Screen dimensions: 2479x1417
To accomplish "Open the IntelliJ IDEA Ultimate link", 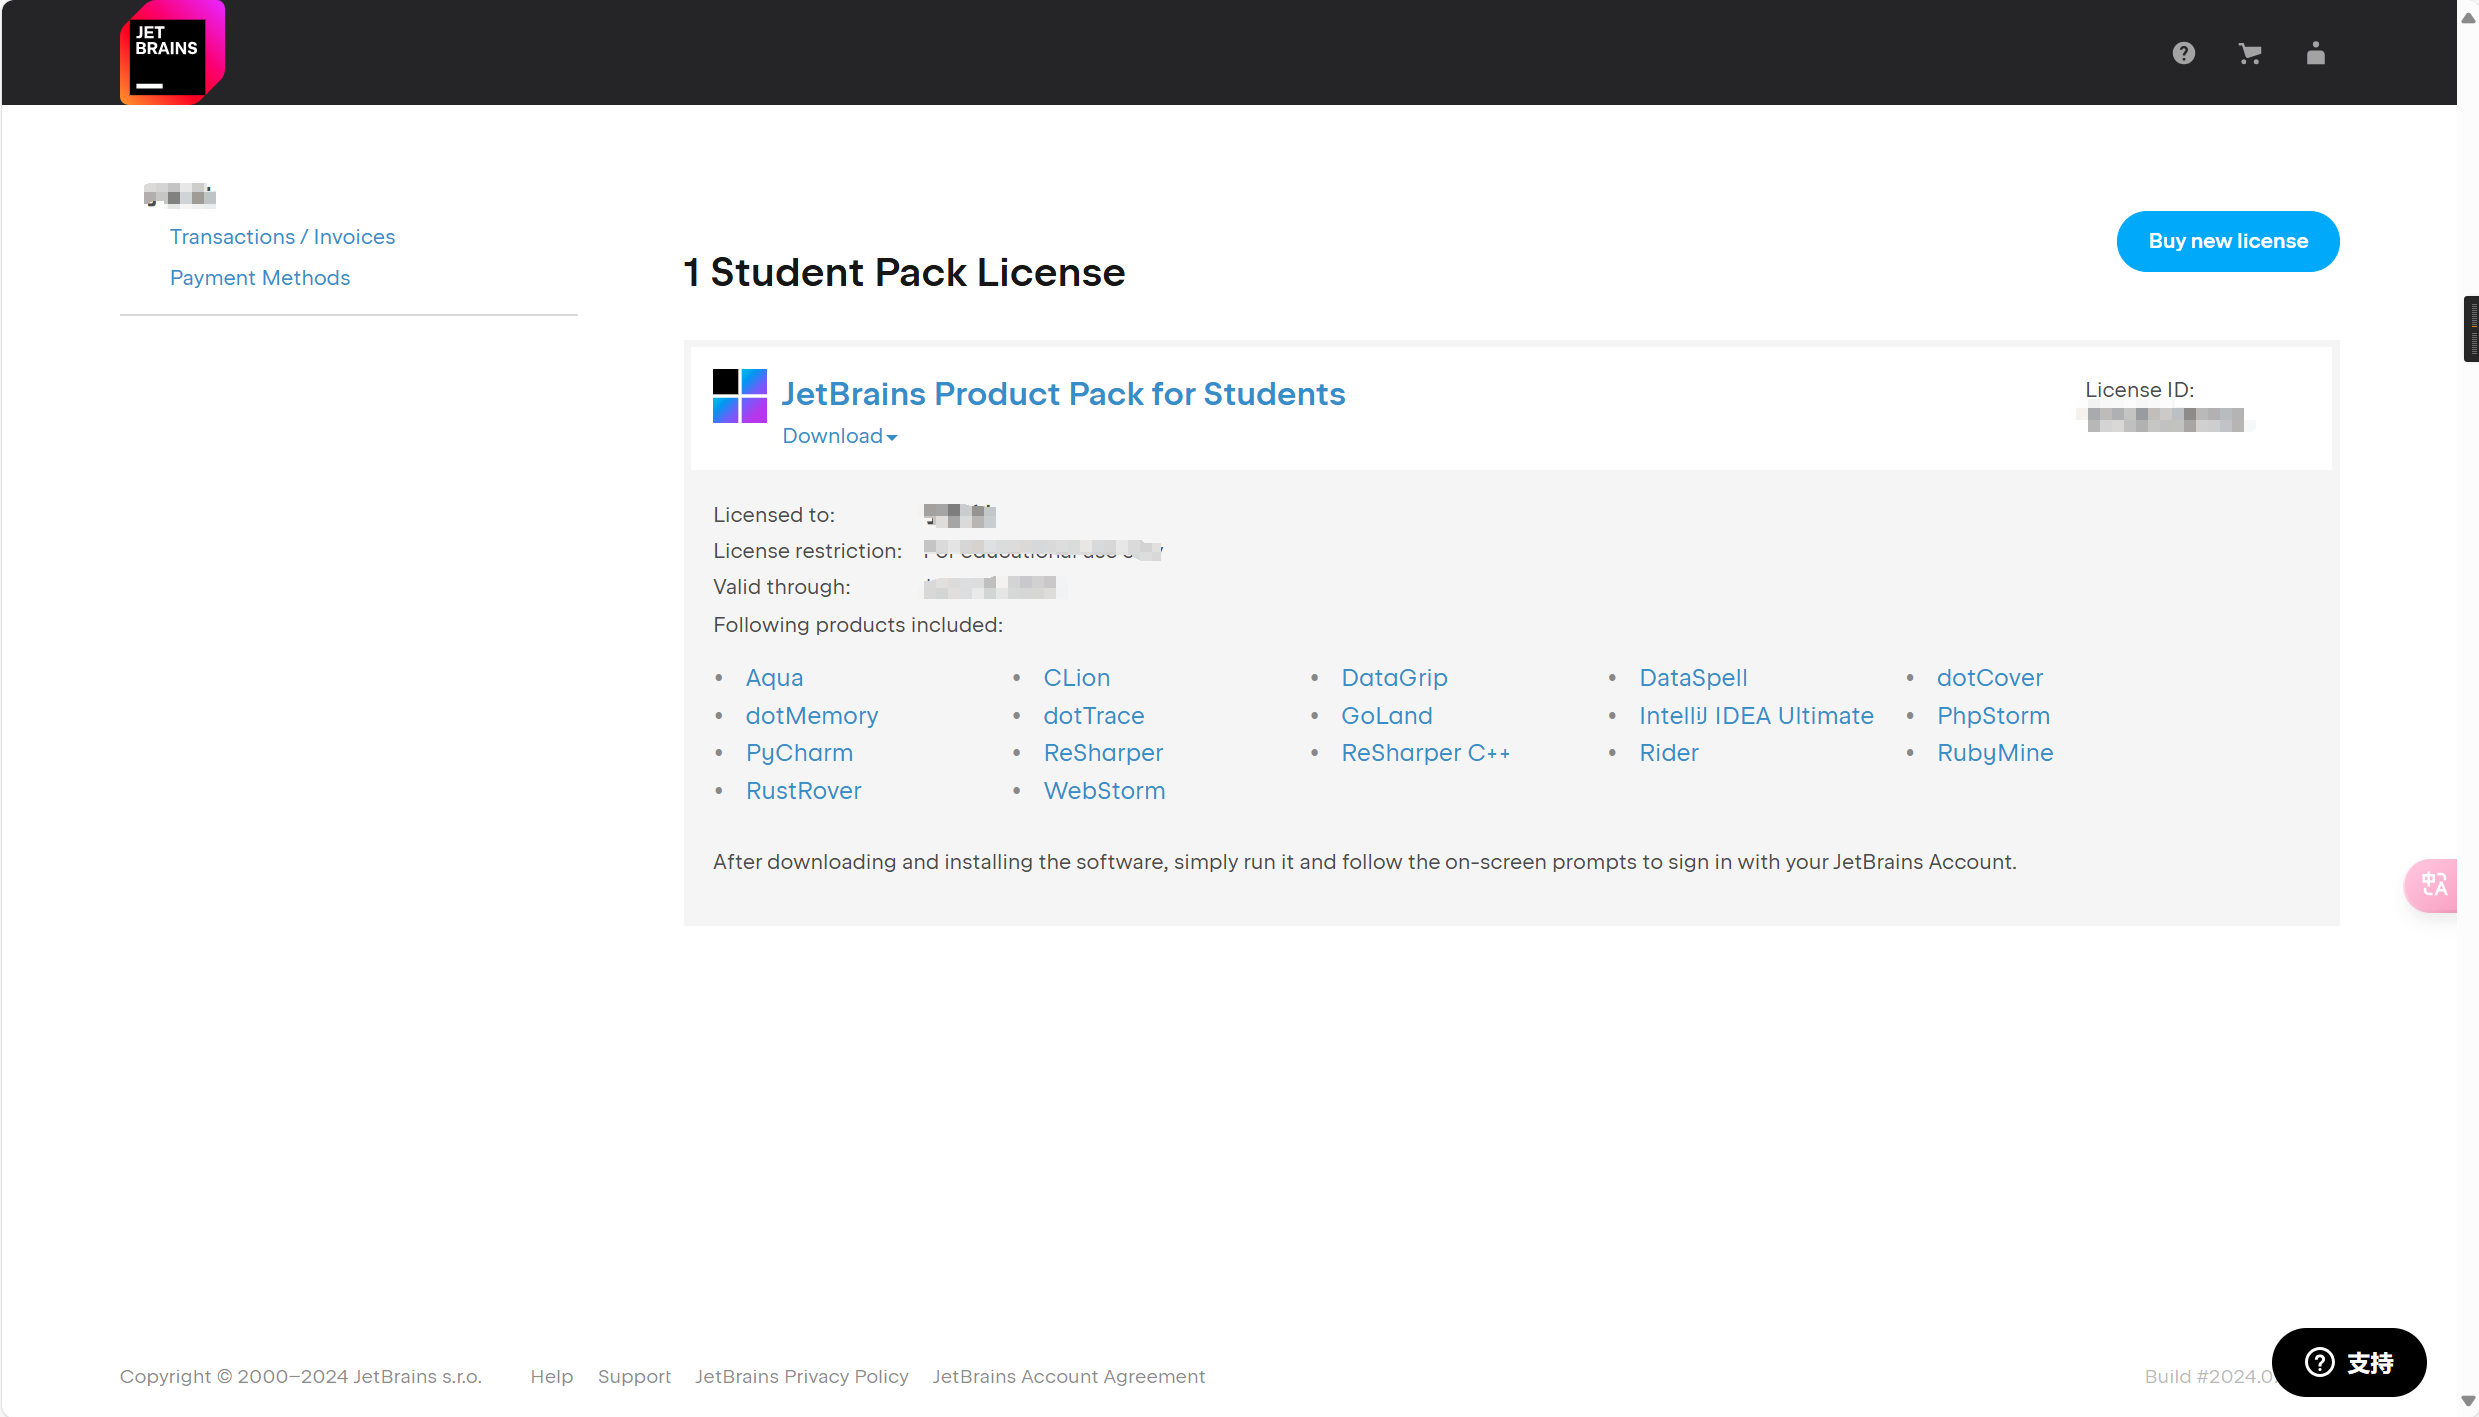I will [x=1755, y=716].
